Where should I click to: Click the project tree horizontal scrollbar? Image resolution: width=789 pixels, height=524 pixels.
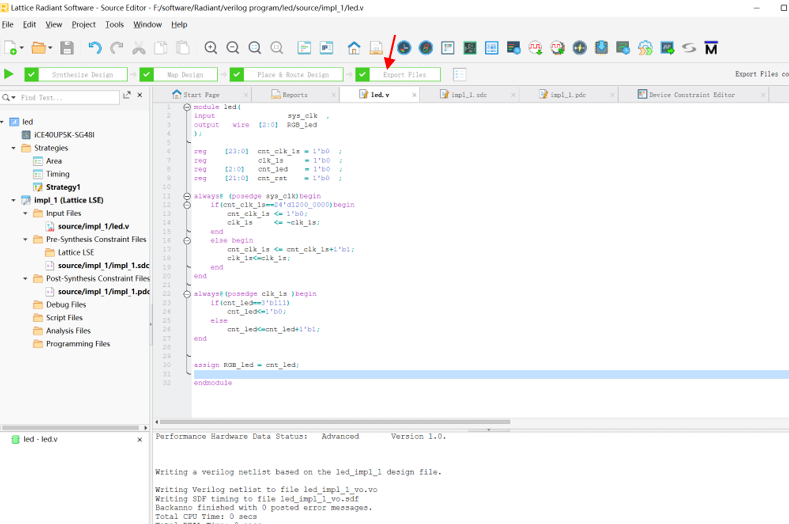(x=70, y=428)
